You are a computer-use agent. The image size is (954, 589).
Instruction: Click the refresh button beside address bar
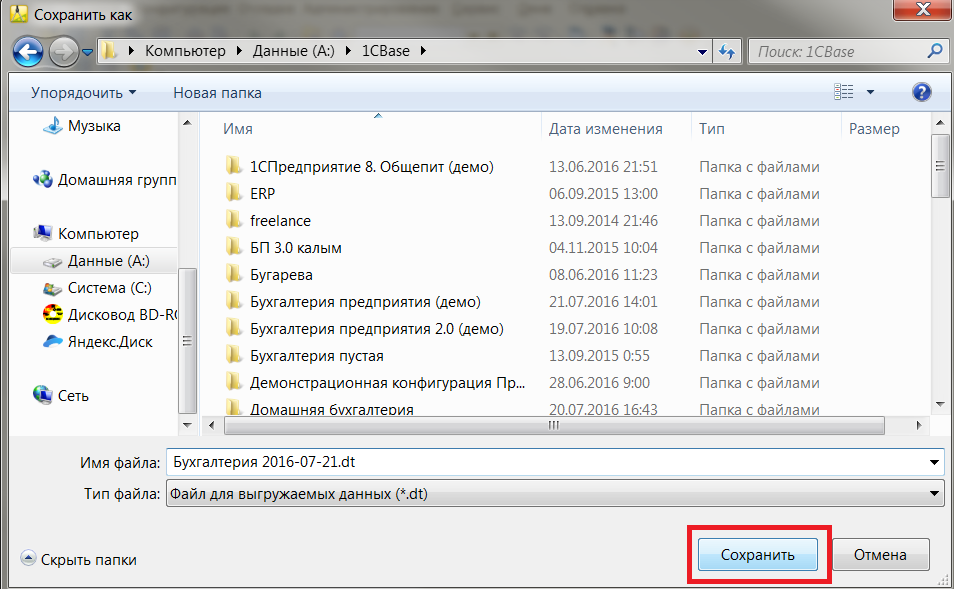(727, 51)
